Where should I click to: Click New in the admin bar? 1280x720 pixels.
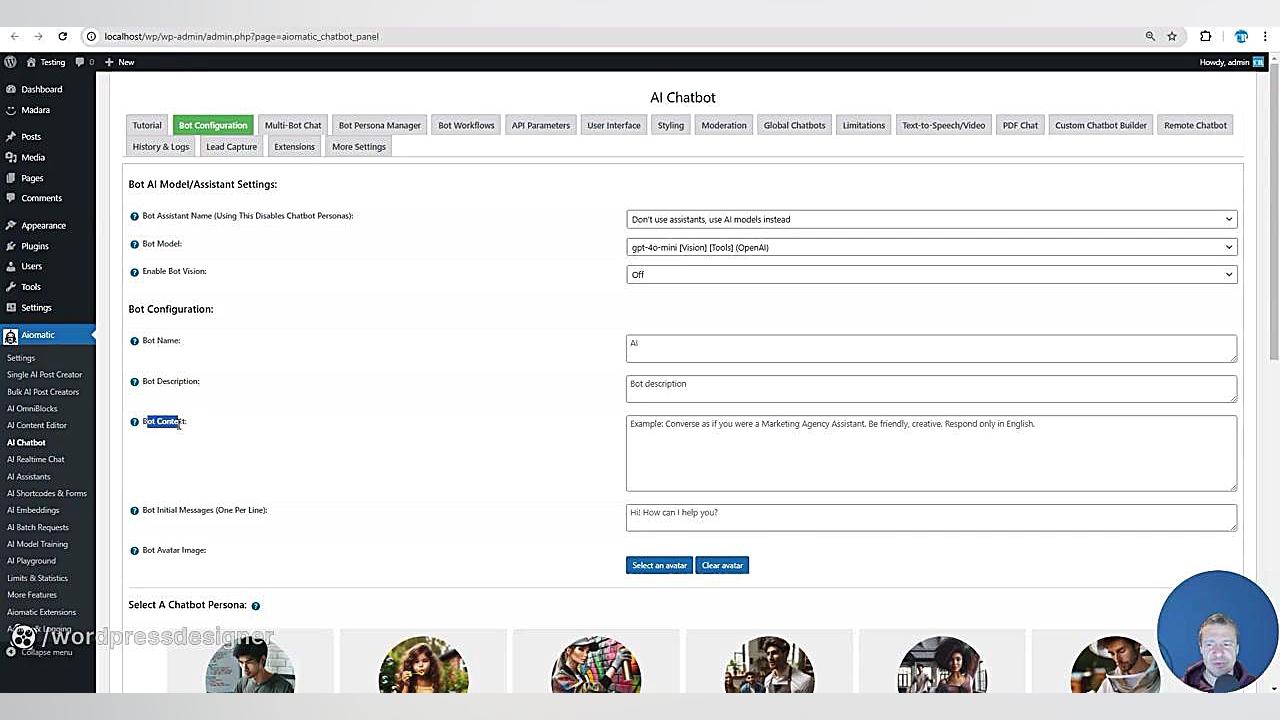click(120, 62)
